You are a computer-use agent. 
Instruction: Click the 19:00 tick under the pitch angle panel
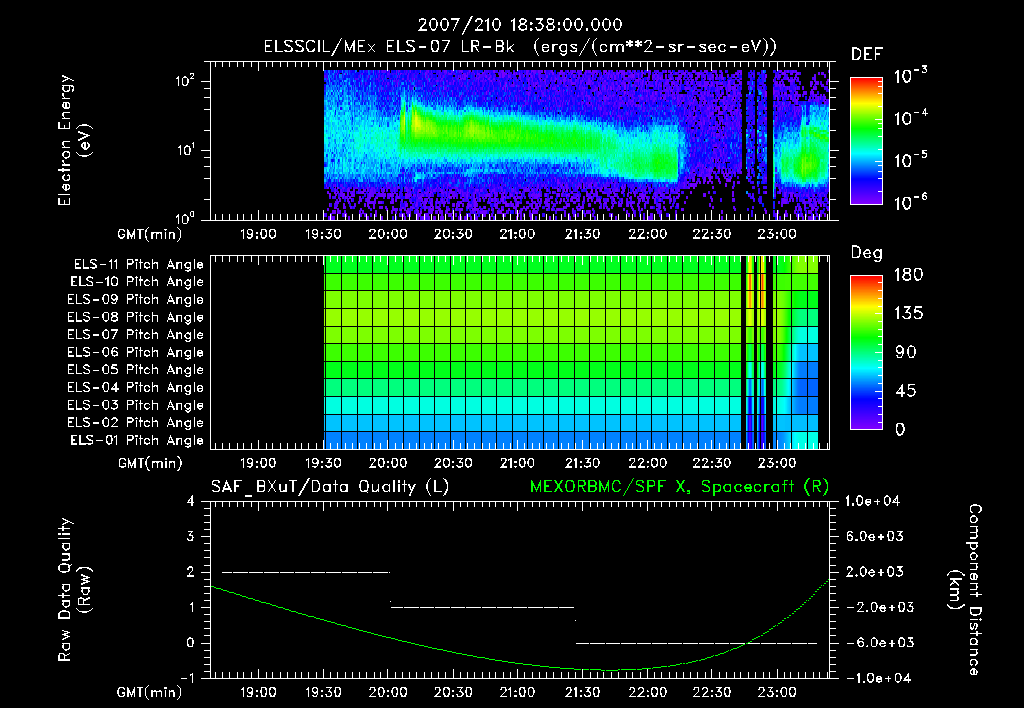click(x=258, y=463)
